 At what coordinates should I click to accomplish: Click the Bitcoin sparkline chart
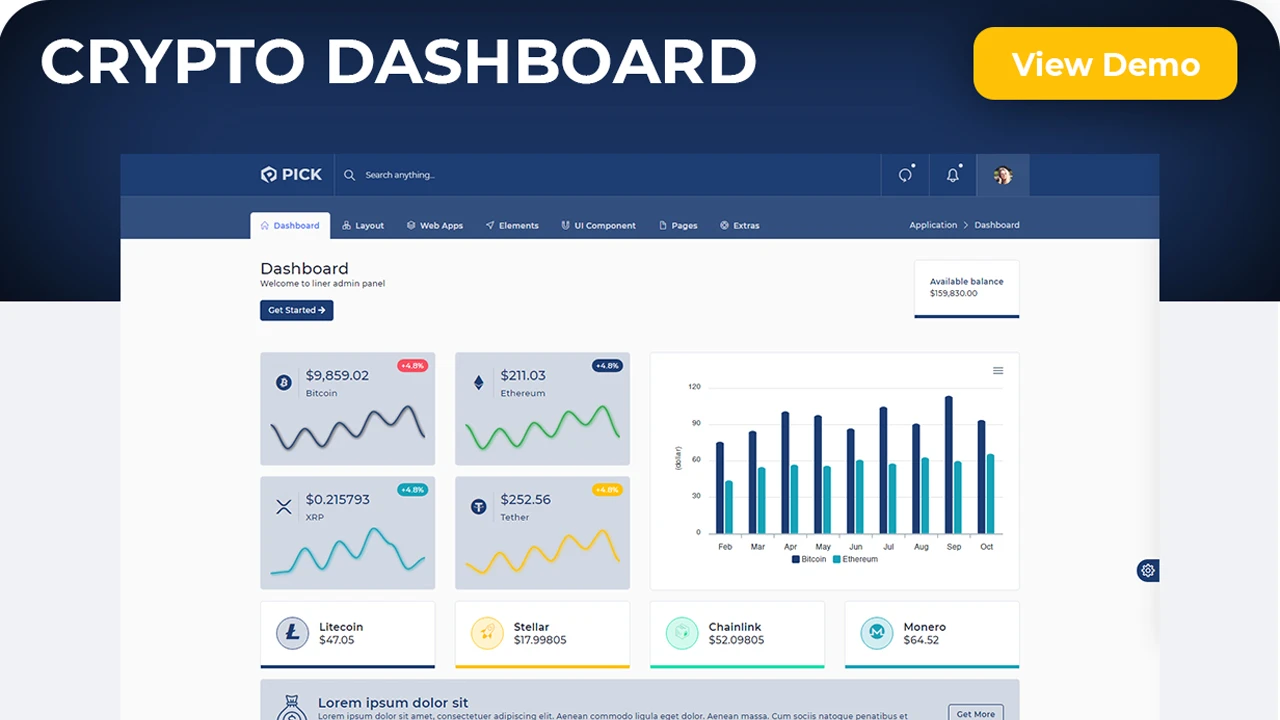[x=348, y=427]
